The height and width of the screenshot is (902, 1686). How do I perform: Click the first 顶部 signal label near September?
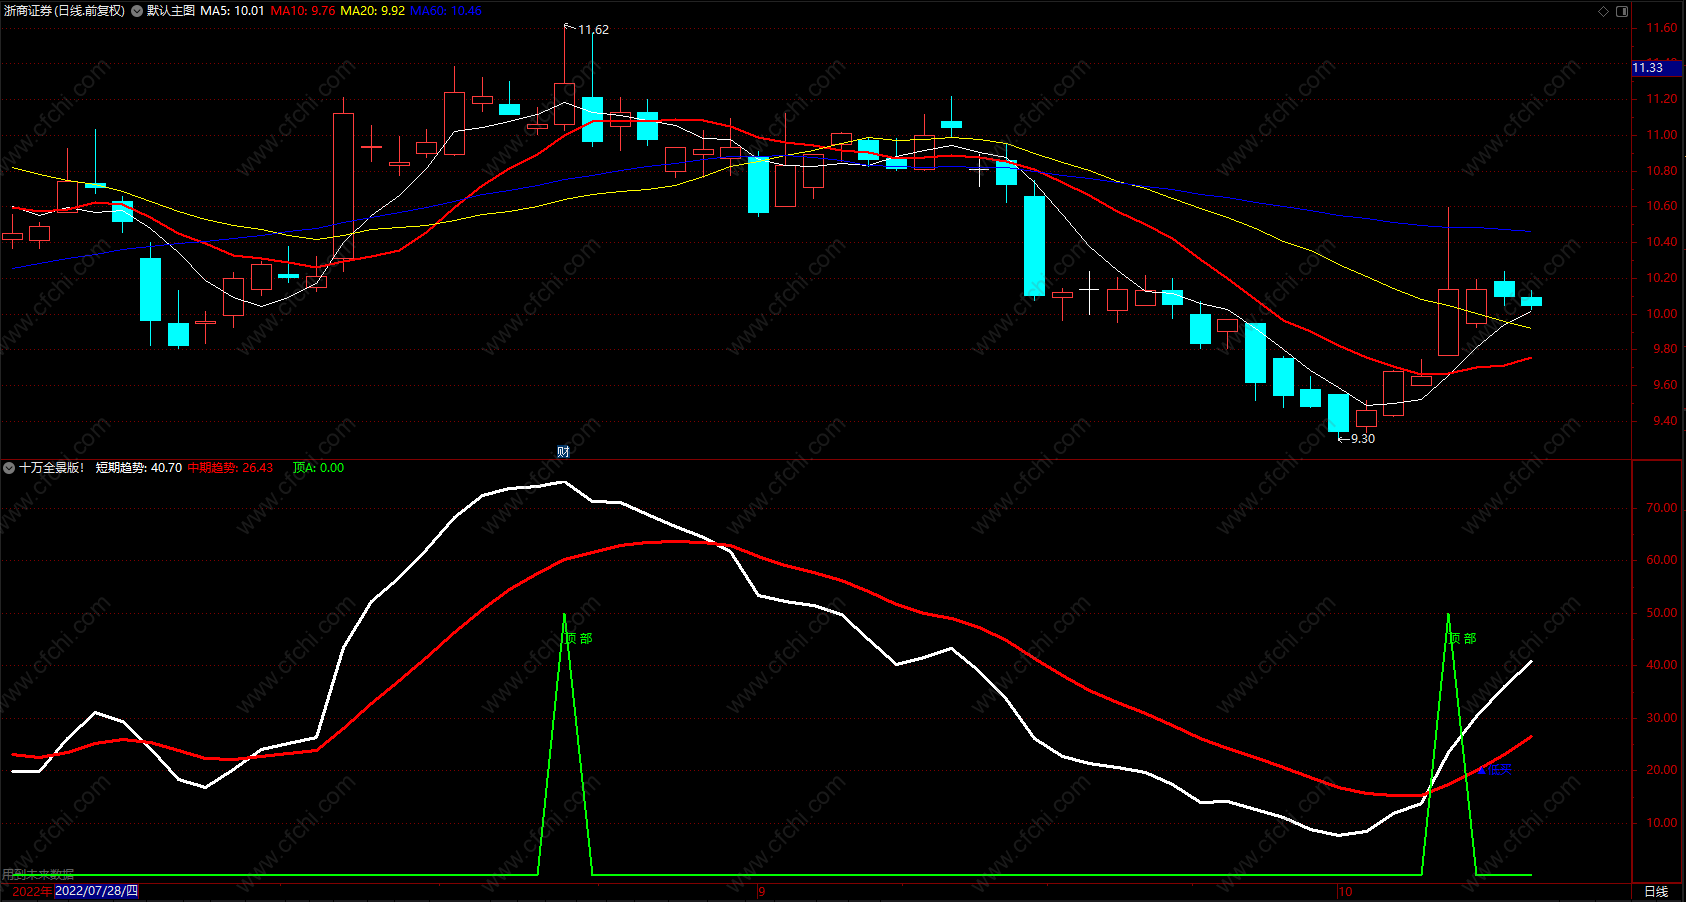tap(579, 638)
